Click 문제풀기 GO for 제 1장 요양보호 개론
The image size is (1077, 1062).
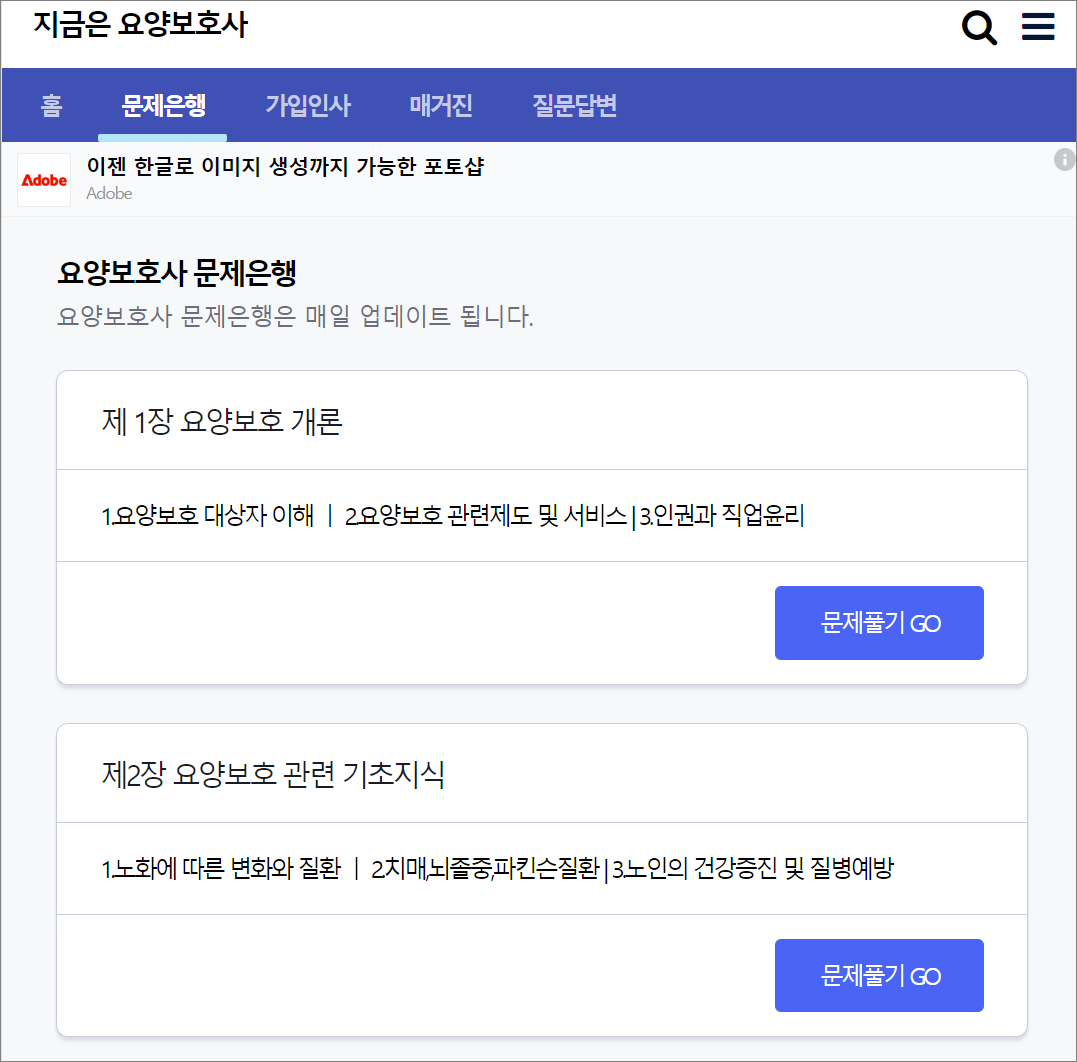(x=879, y=622)
